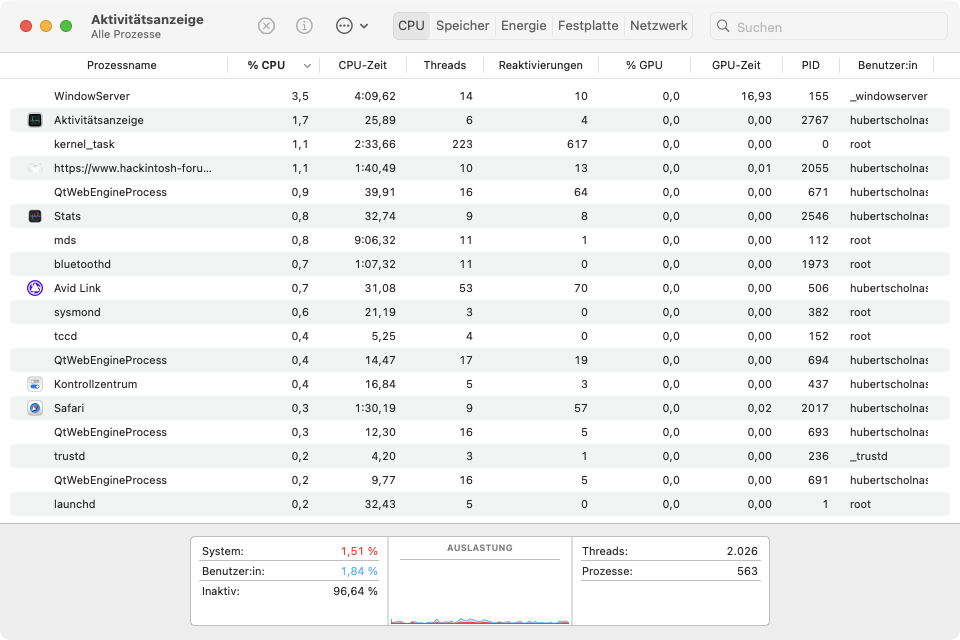Click the Suchen search field
The image size is (960, 640).
click(830, 27)
